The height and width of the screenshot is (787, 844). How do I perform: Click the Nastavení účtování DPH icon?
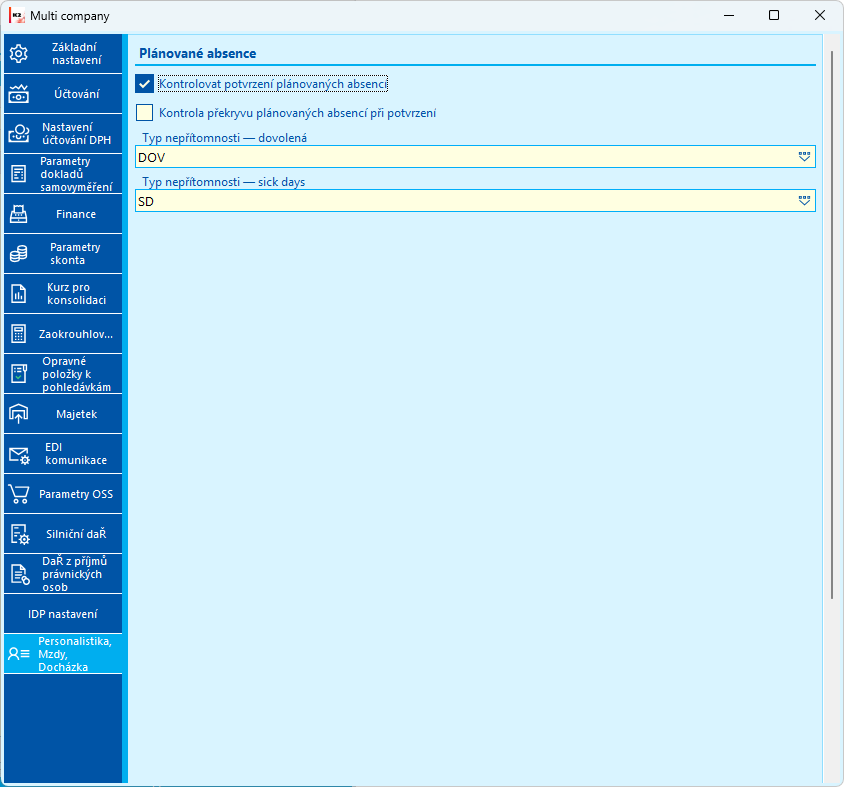pos(19,133)
